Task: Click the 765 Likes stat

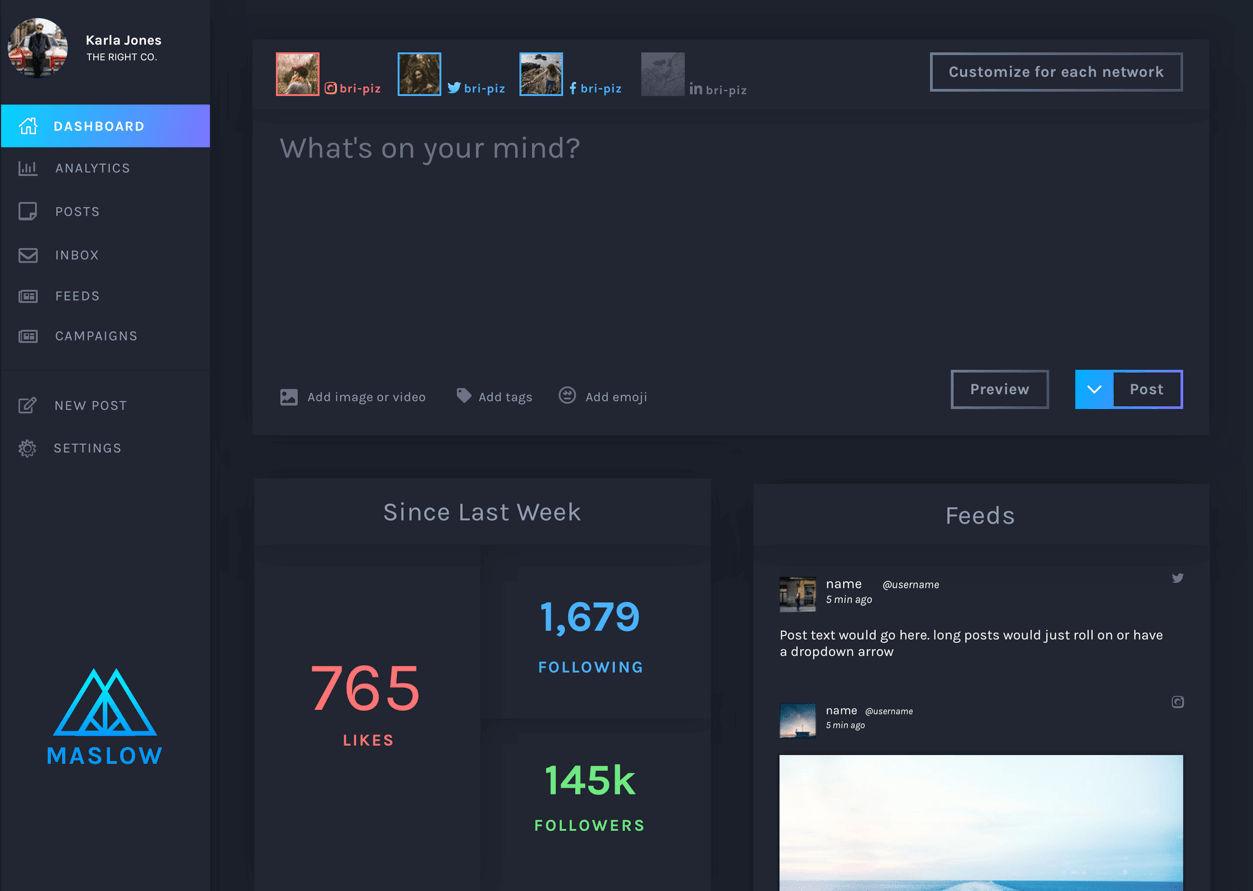Action: coord(366,704)
